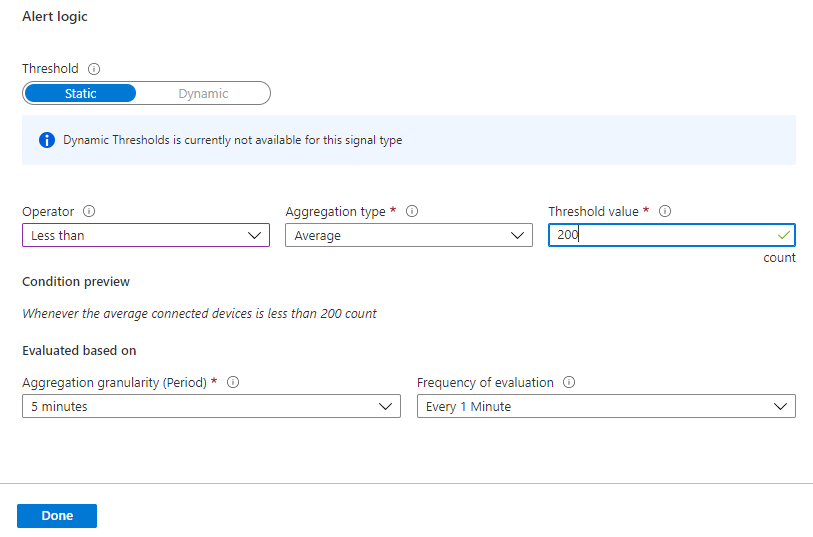The height and width of the screenshot is (537, 813).
Task: Switch to the Dynamic threshold option
Action: [x=203, y=94]
